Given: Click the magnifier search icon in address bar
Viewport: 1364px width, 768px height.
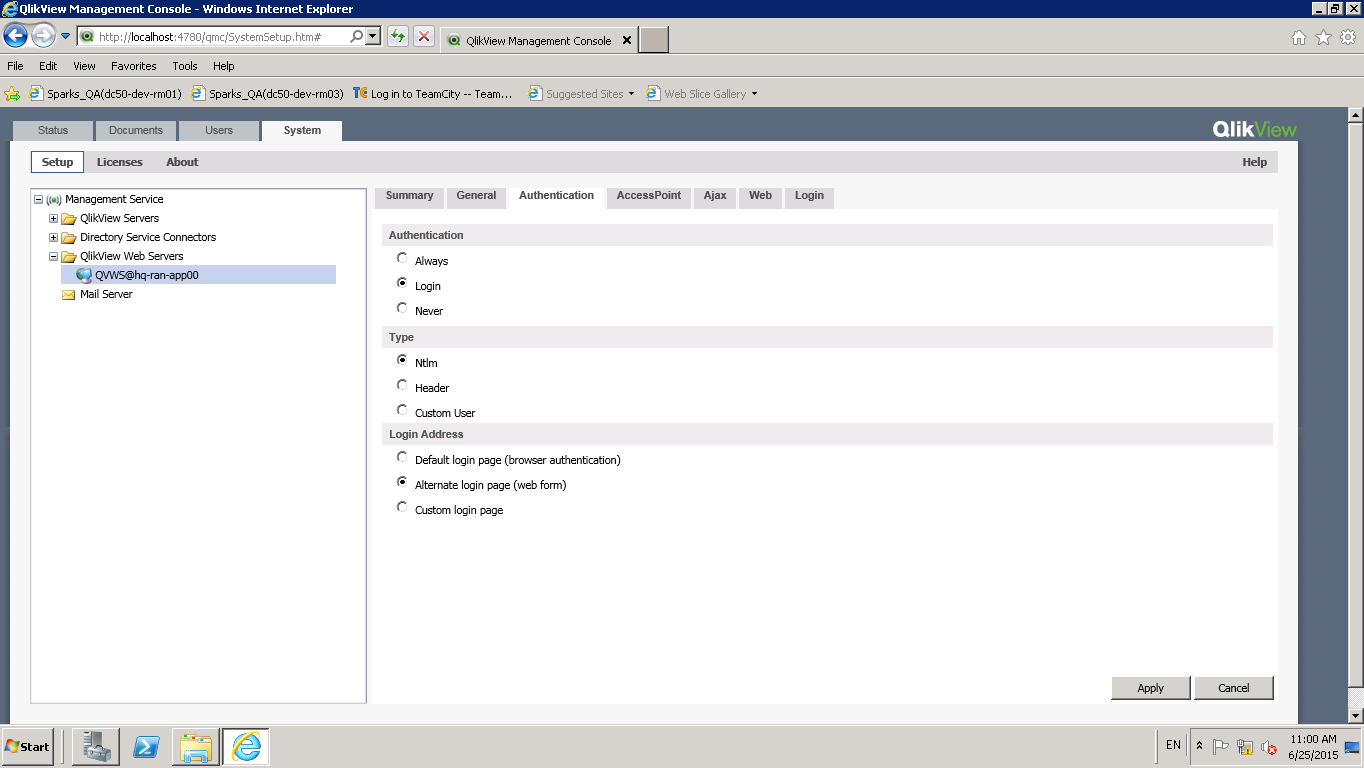Looking at the screenshot, I should 357,37.
